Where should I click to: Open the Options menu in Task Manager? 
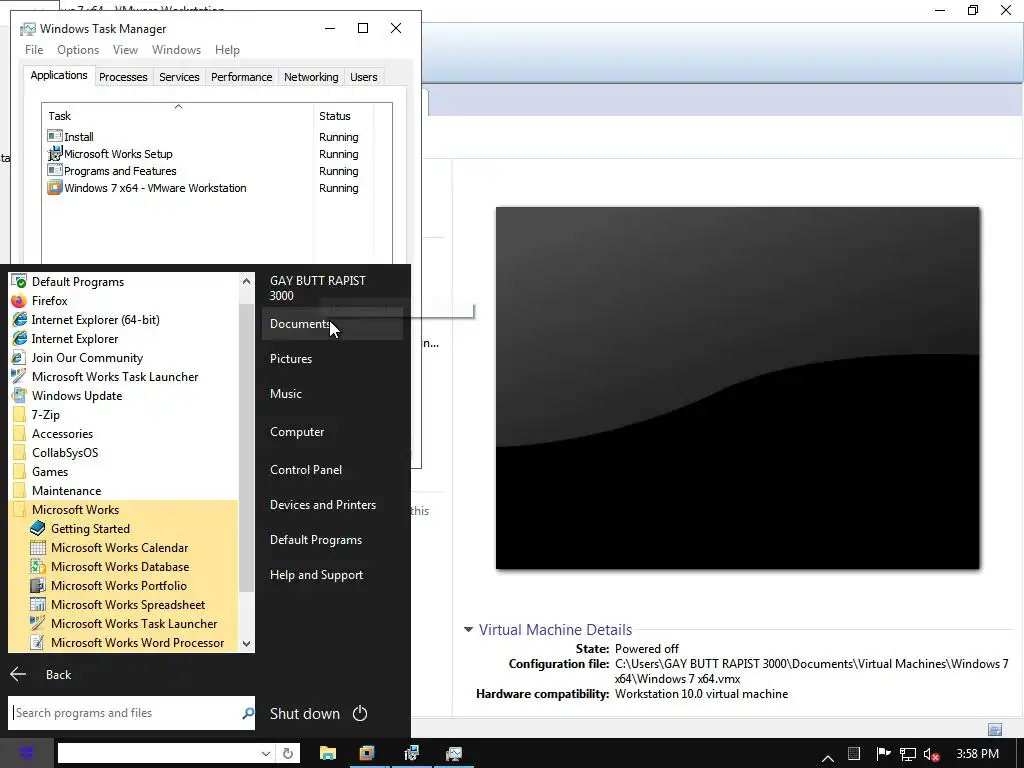pos(78,50)
